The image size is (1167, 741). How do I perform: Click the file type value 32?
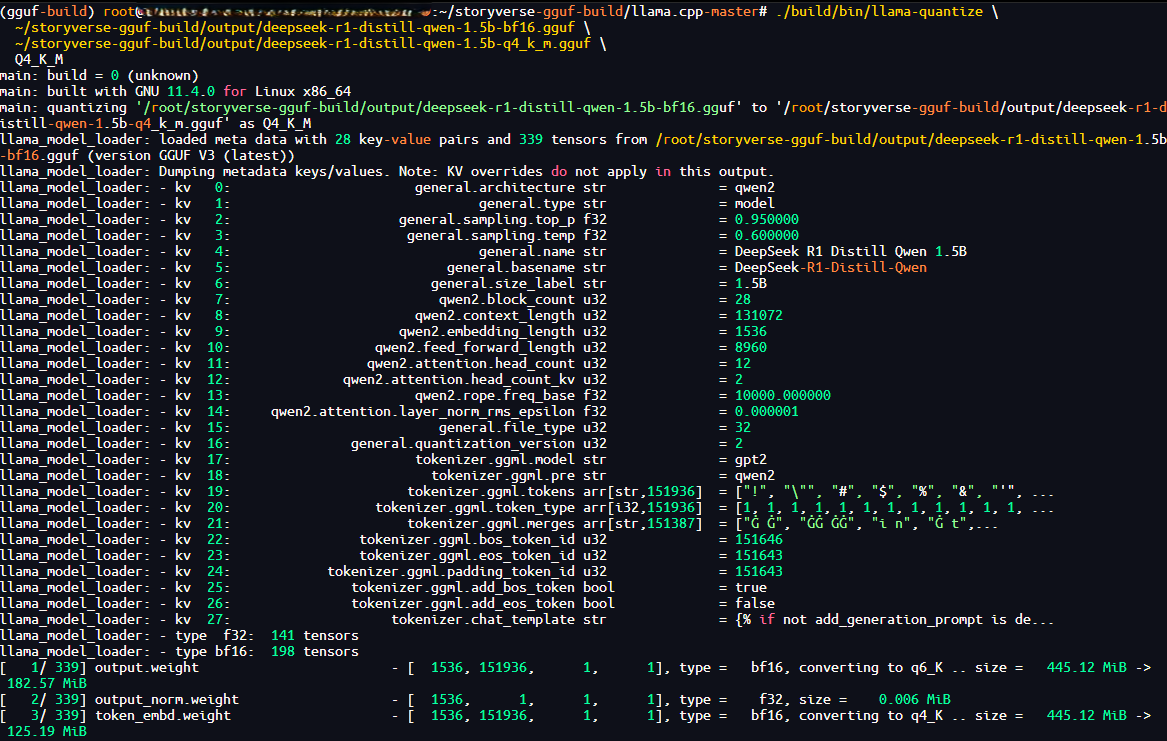[x=743, y=427]
